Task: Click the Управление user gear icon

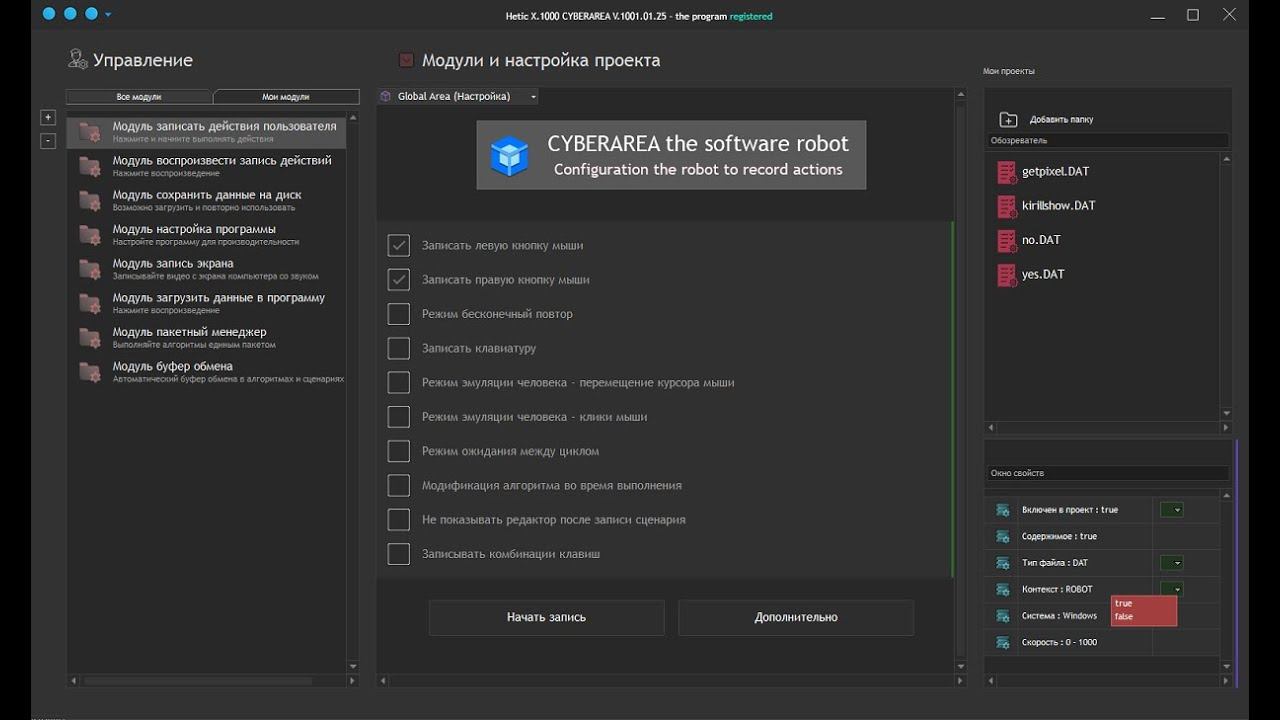Action: 77,59
